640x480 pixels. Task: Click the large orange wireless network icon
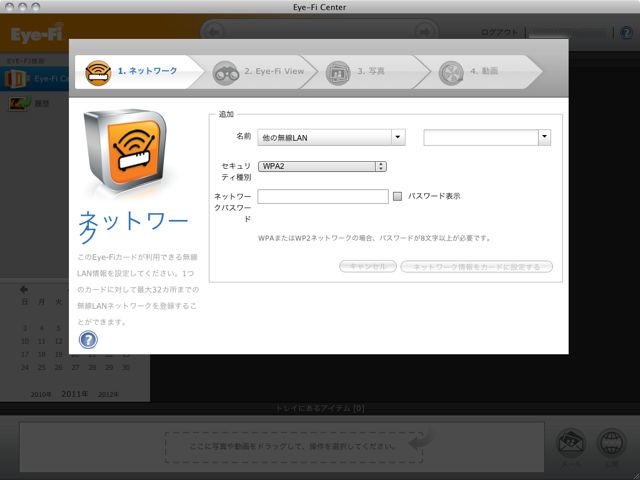[125, 150]
